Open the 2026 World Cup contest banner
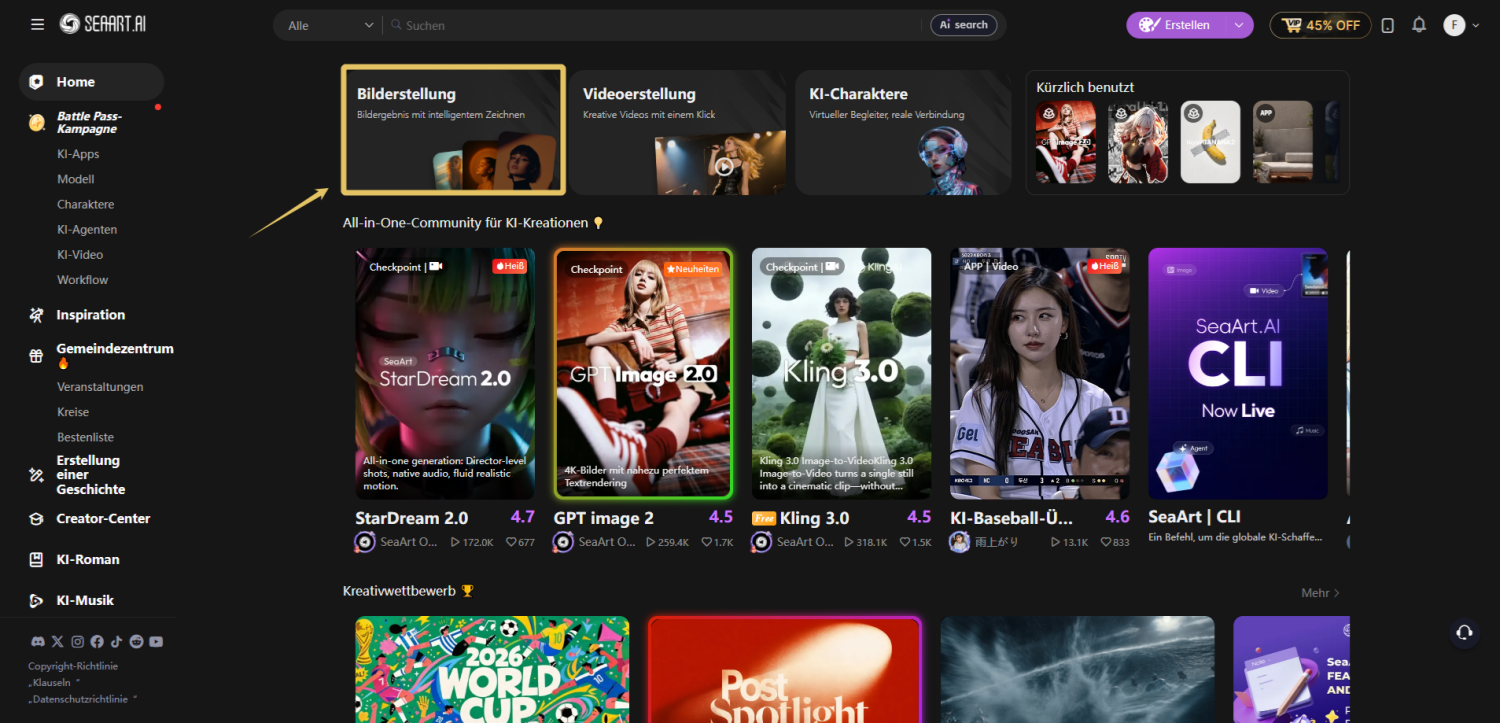1500x723 pixels. (492, 670)
